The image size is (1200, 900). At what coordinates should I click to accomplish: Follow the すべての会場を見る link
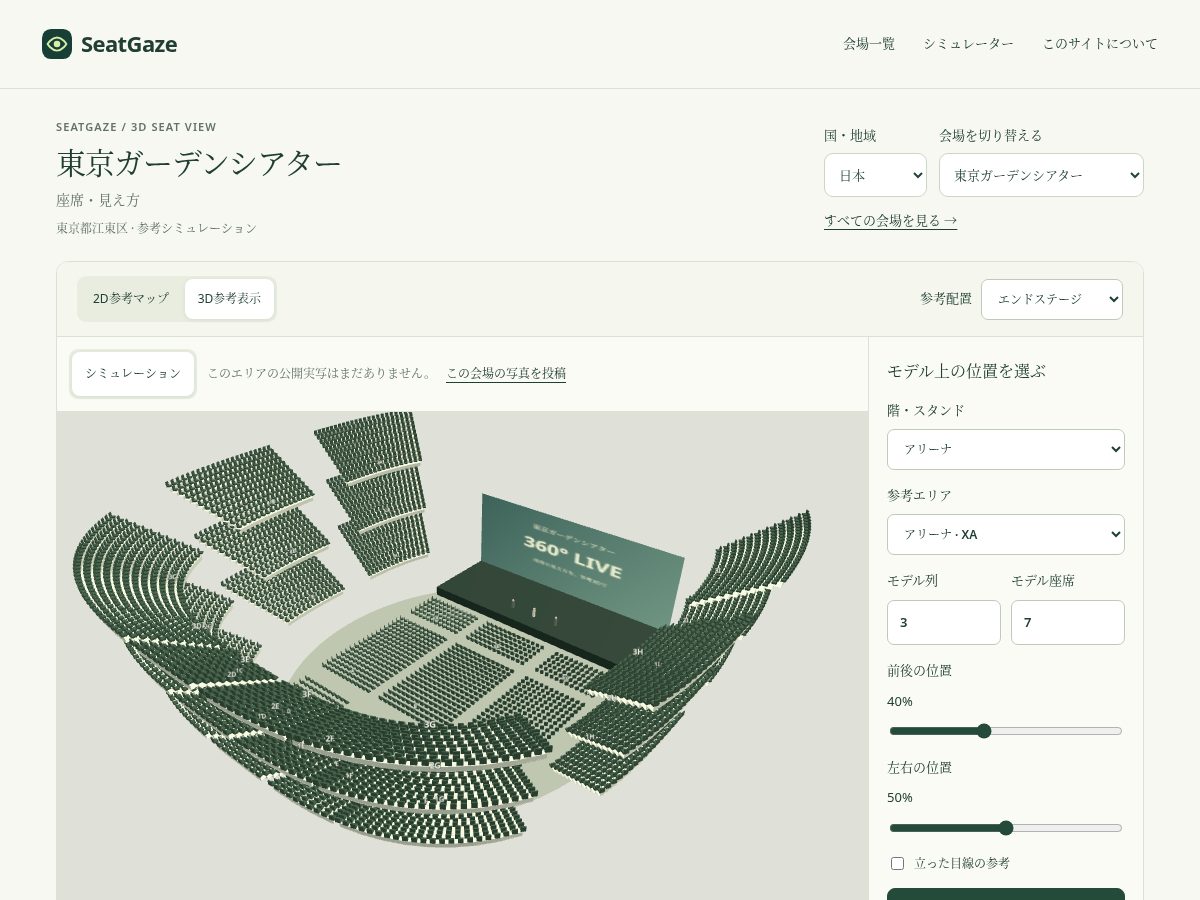pyautogui.click(x=890, y=220)
